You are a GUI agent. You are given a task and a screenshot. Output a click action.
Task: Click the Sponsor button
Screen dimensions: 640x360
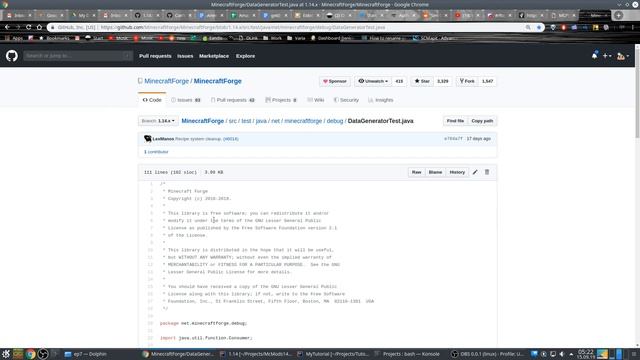point(335,81)
